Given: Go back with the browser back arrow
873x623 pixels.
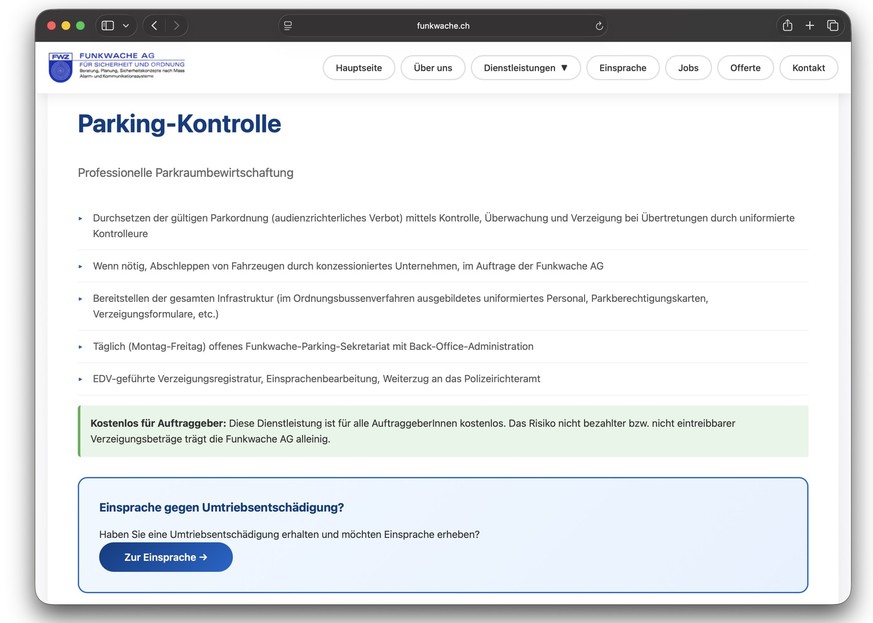Looking at the screenshot, I should [x=154, y=26].
